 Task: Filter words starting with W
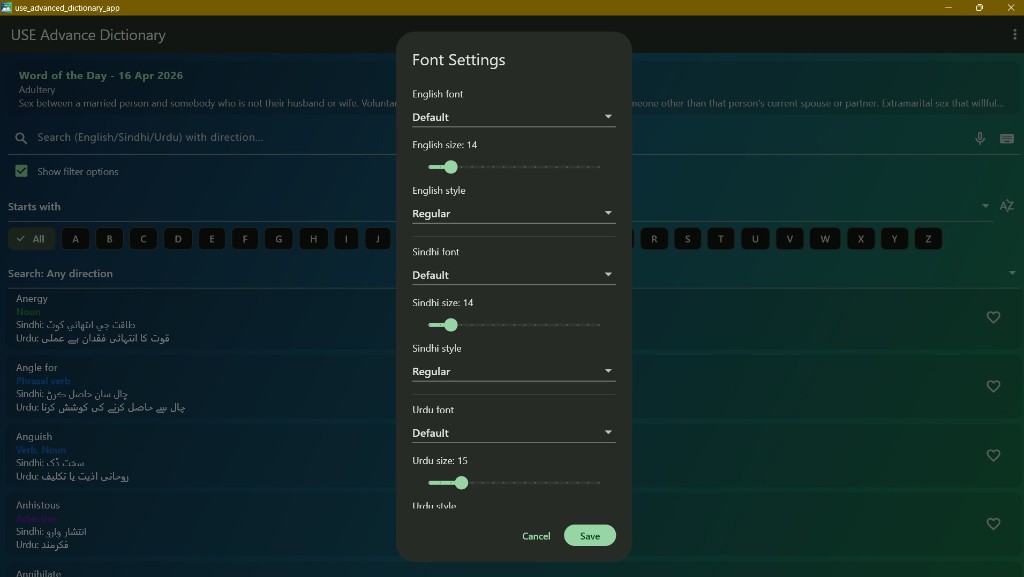(x=825, y=239)
